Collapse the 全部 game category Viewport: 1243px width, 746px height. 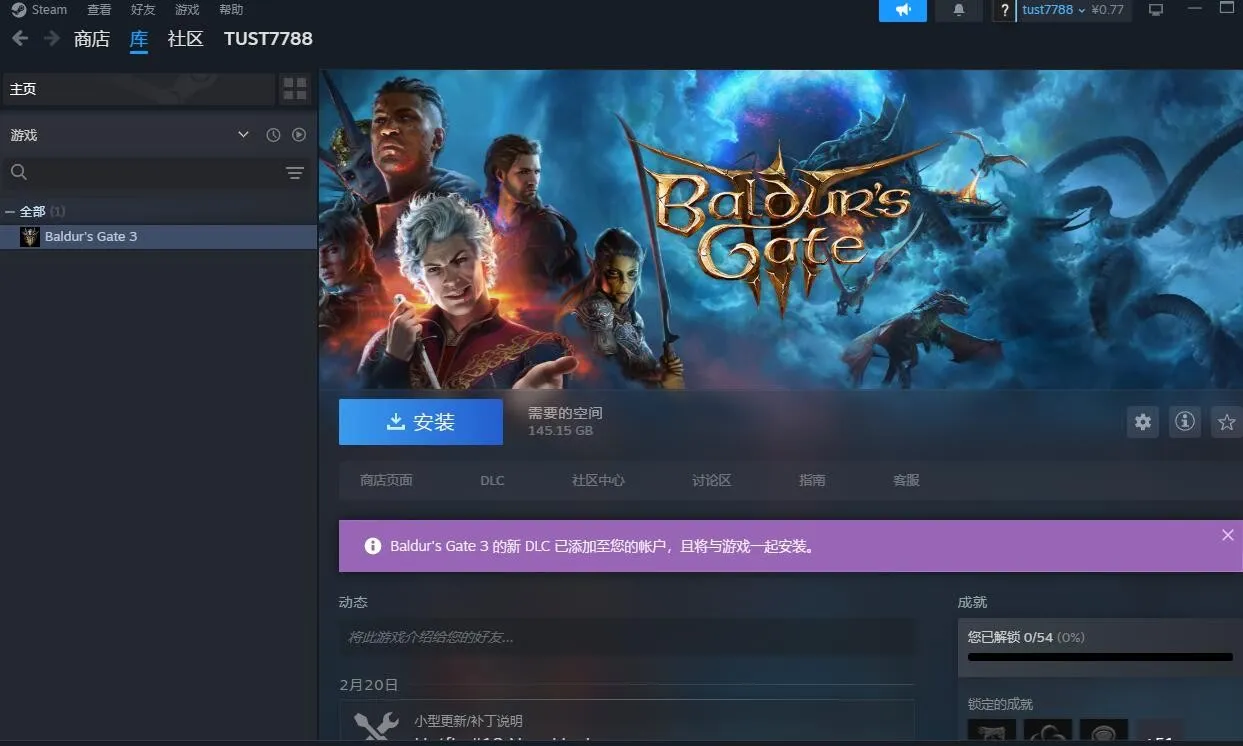[10, 212]
